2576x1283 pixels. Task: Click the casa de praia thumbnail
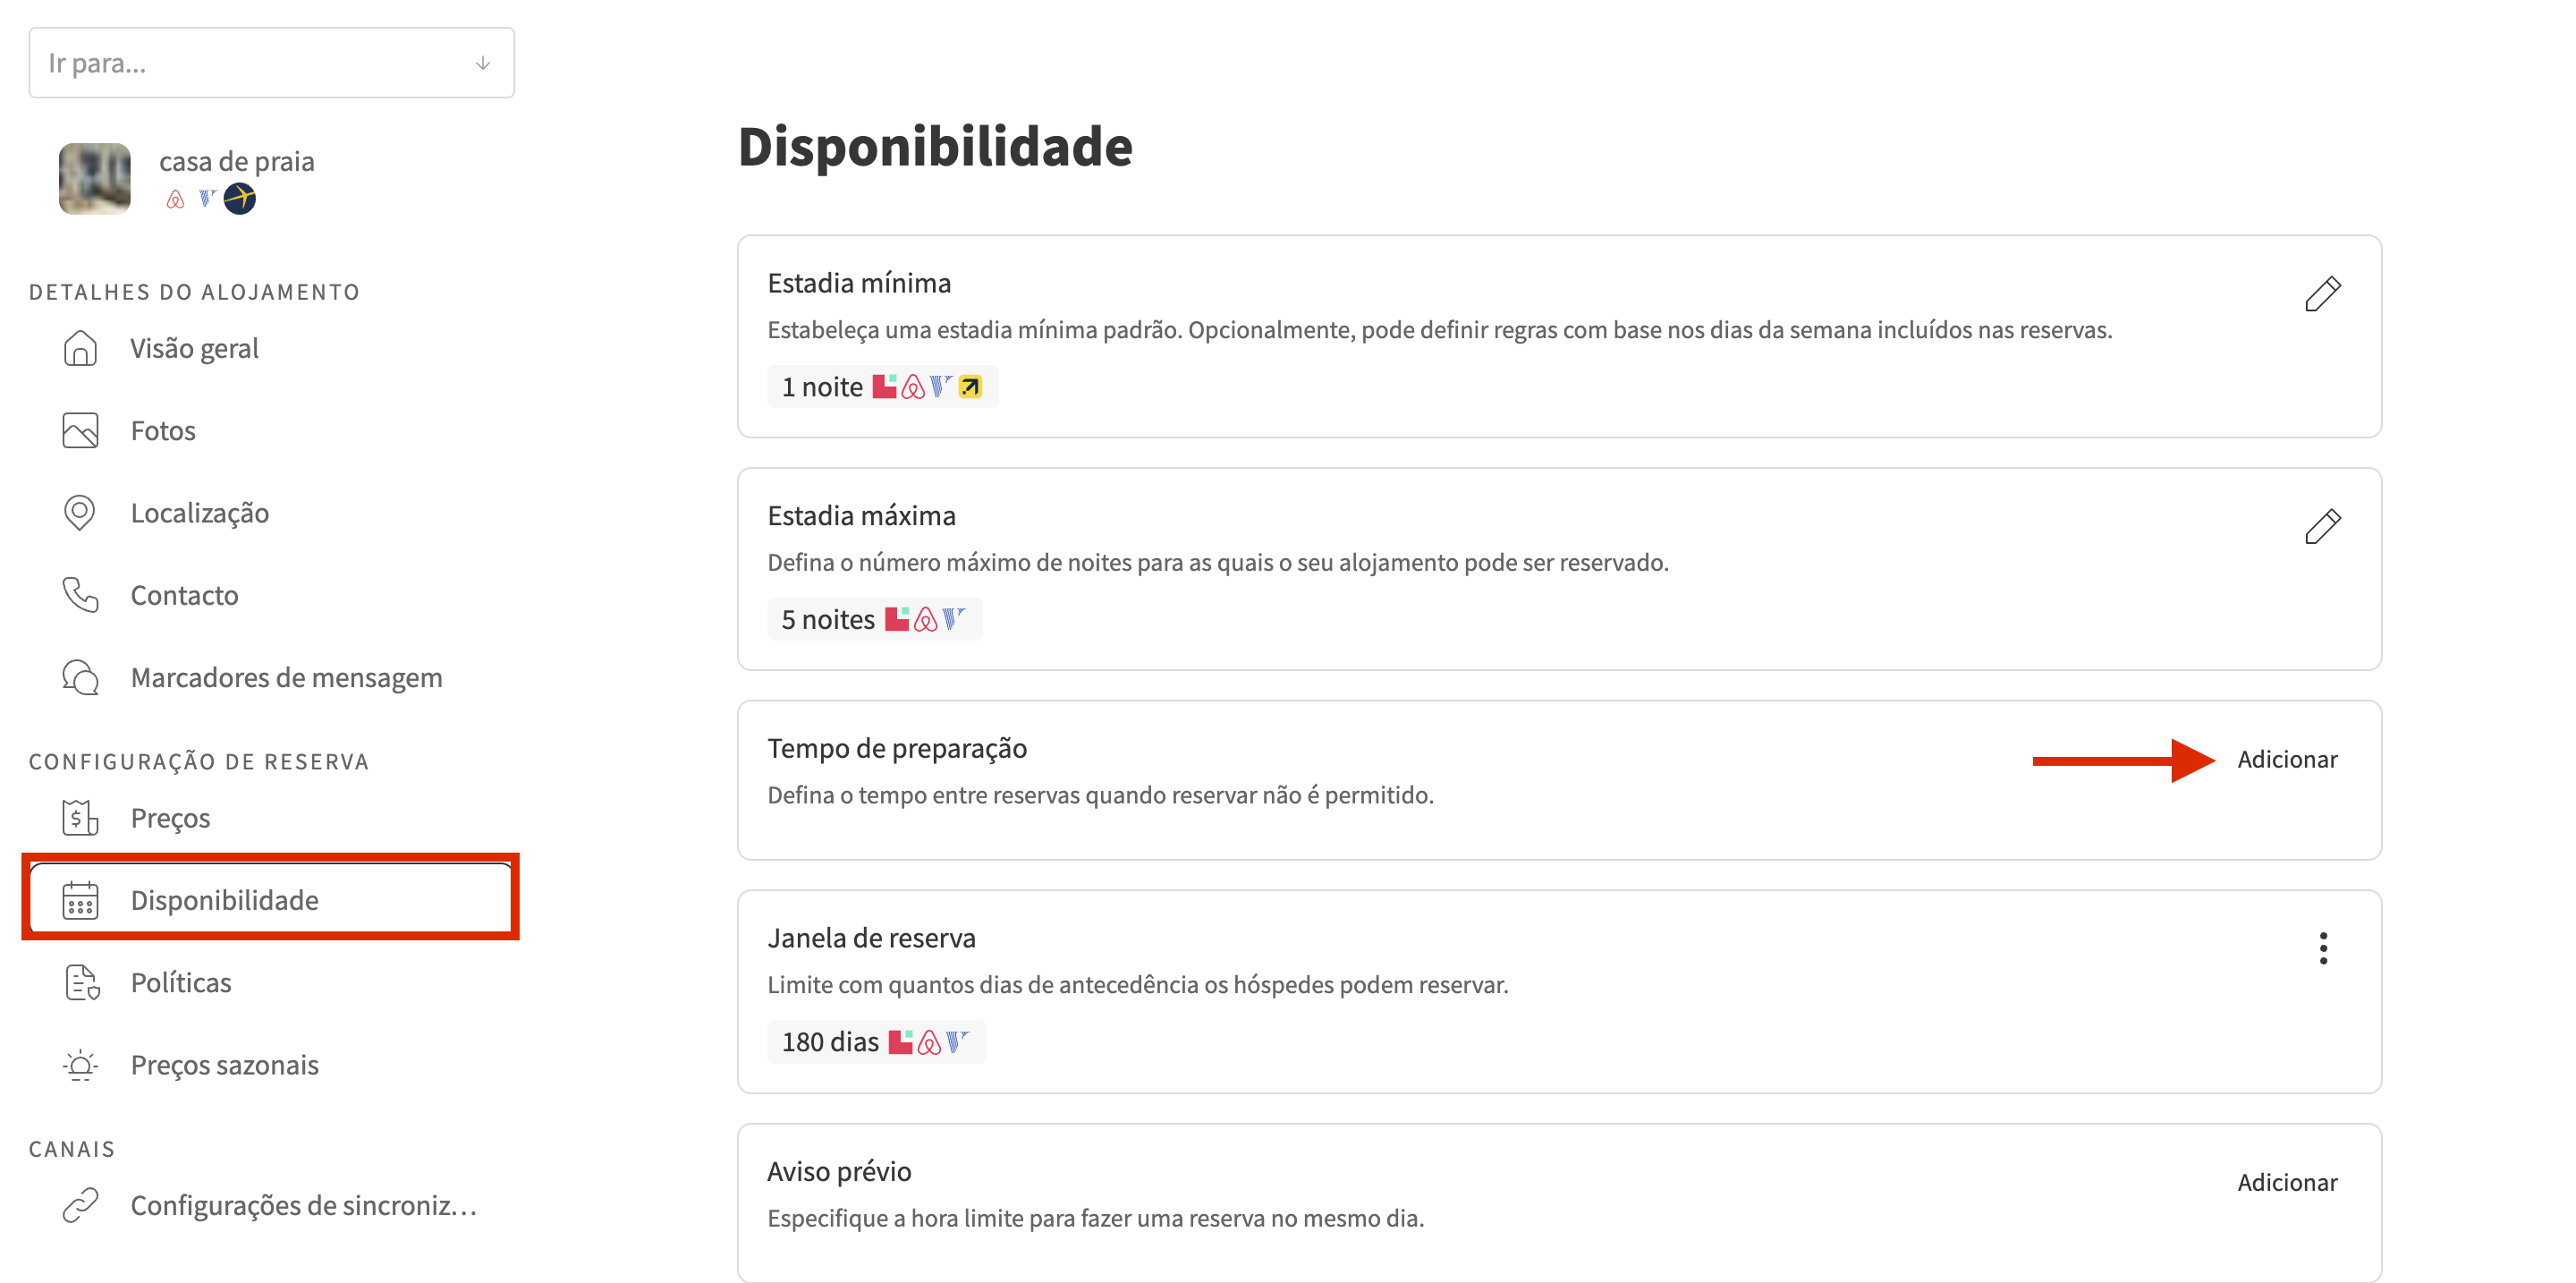95,178
